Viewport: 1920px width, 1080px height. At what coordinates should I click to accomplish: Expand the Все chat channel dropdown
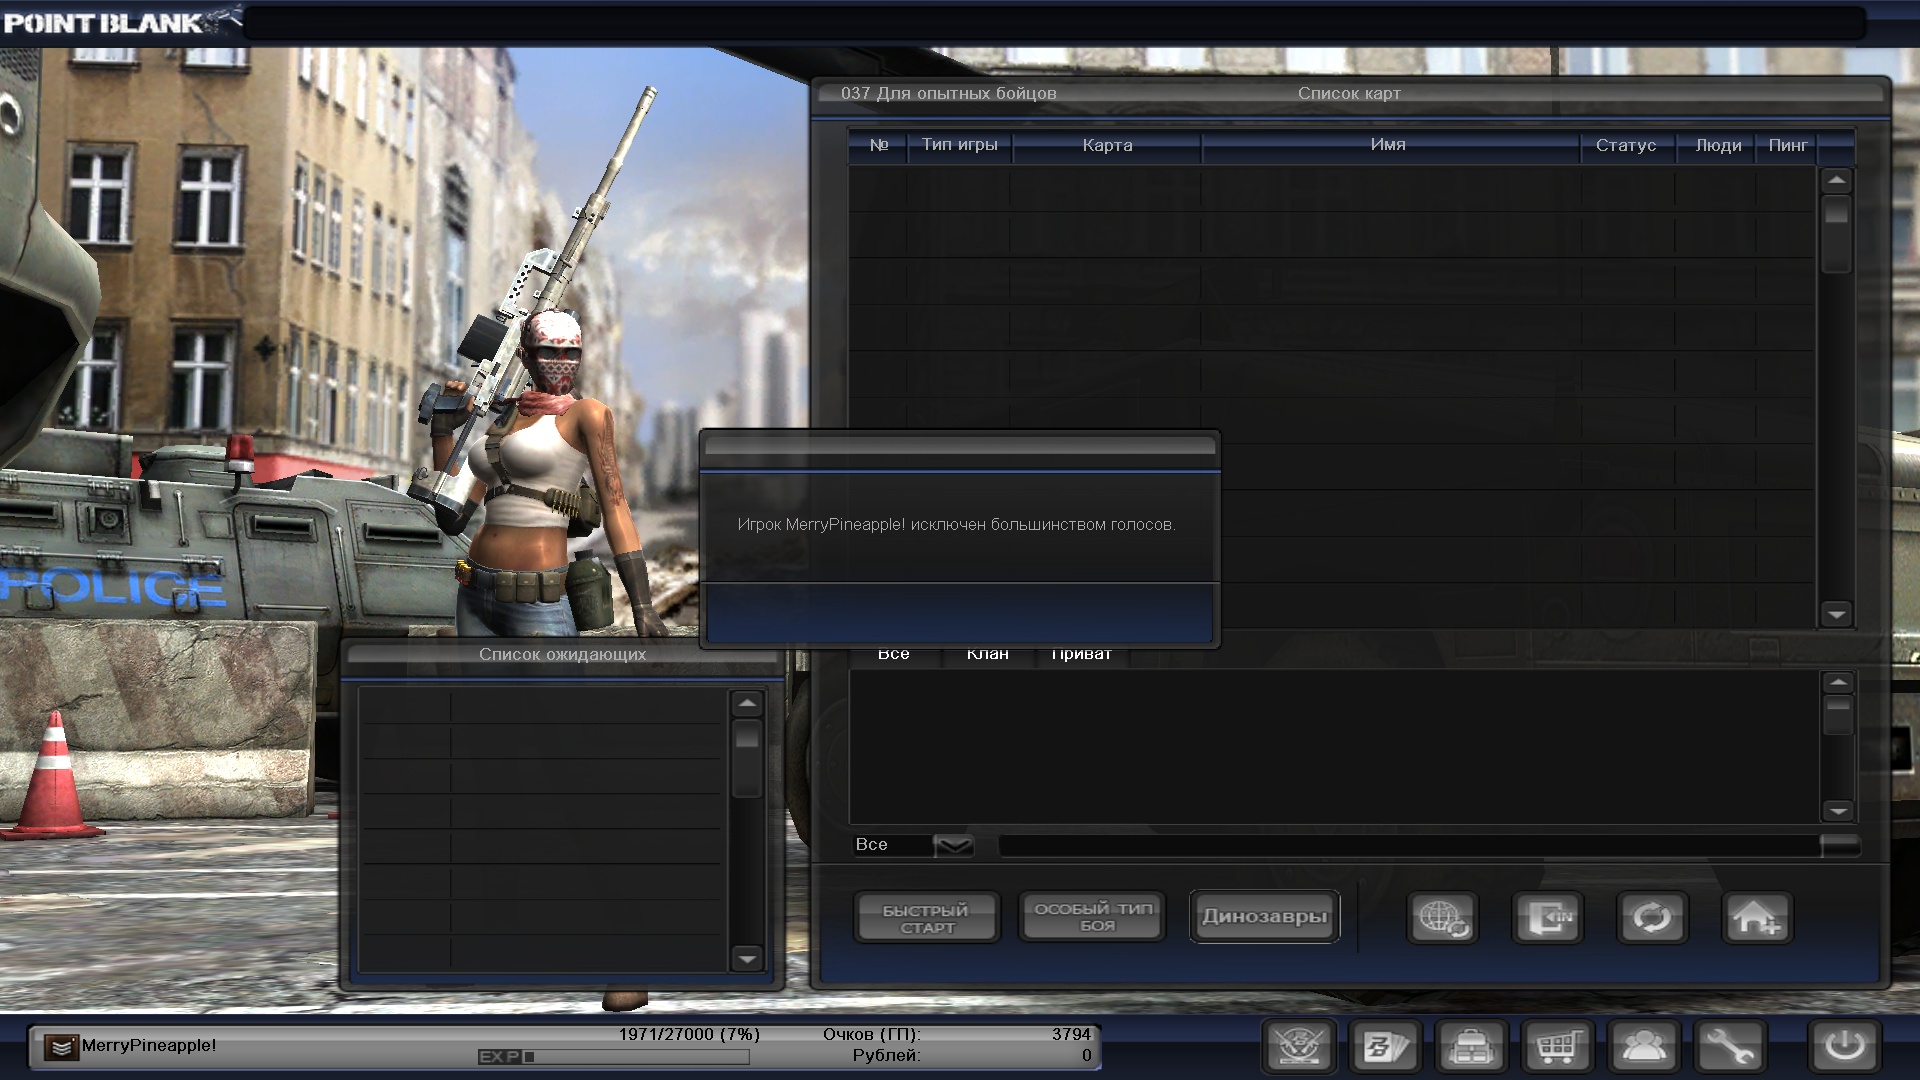tap(953, 846)
